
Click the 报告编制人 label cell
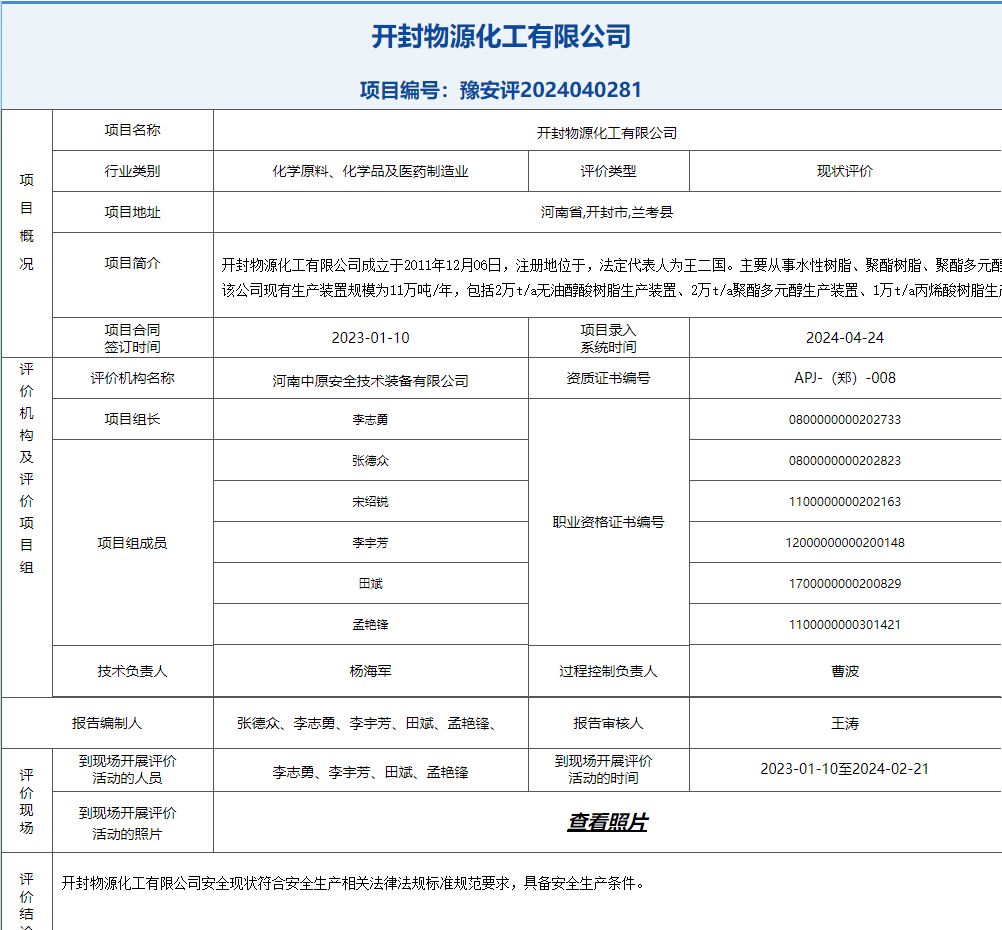click(x=107, y=723)
